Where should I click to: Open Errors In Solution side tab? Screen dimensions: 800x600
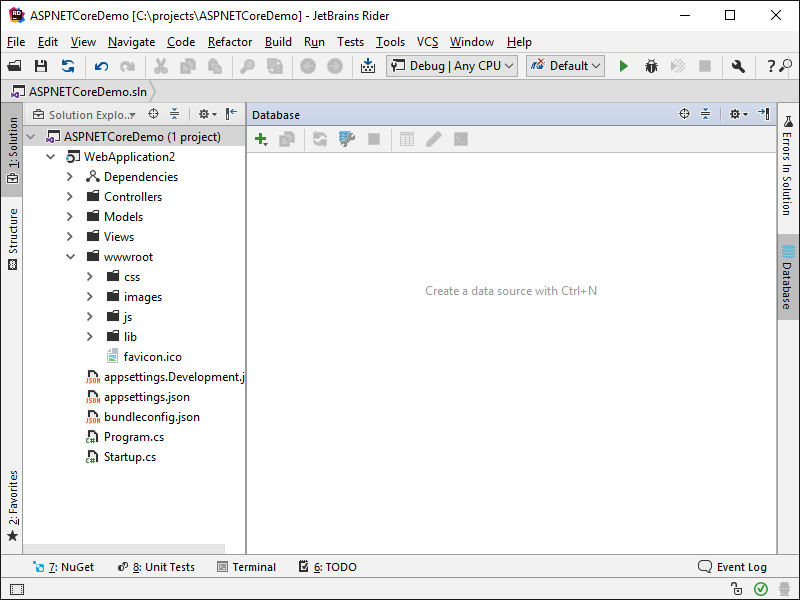pyautogui.click(x=788, y=166)
